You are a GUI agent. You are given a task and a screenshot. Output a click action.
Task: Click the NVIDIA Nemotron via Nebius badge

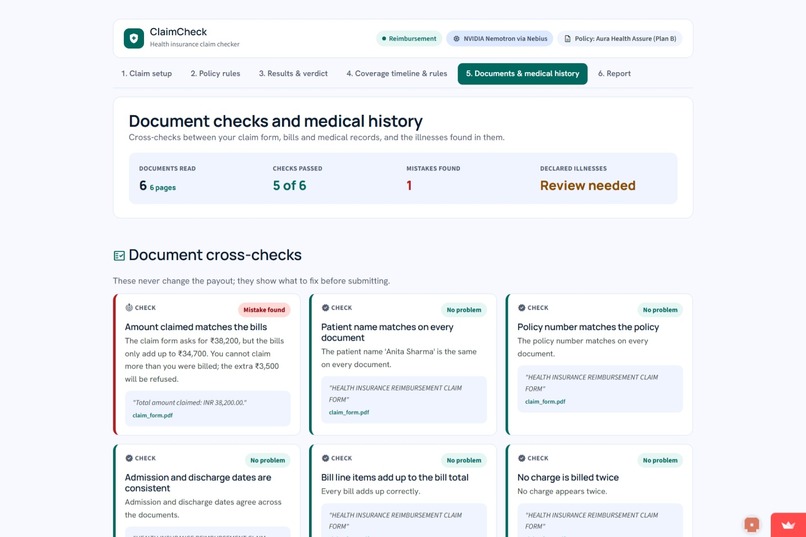[x=500, y=39]
